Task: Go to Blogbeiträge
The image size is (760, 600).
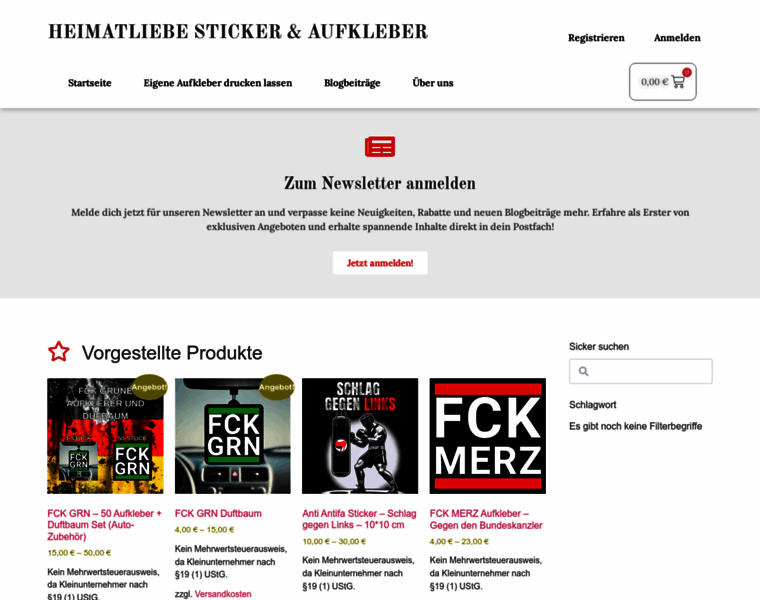Action: click(x=352, y=83)
